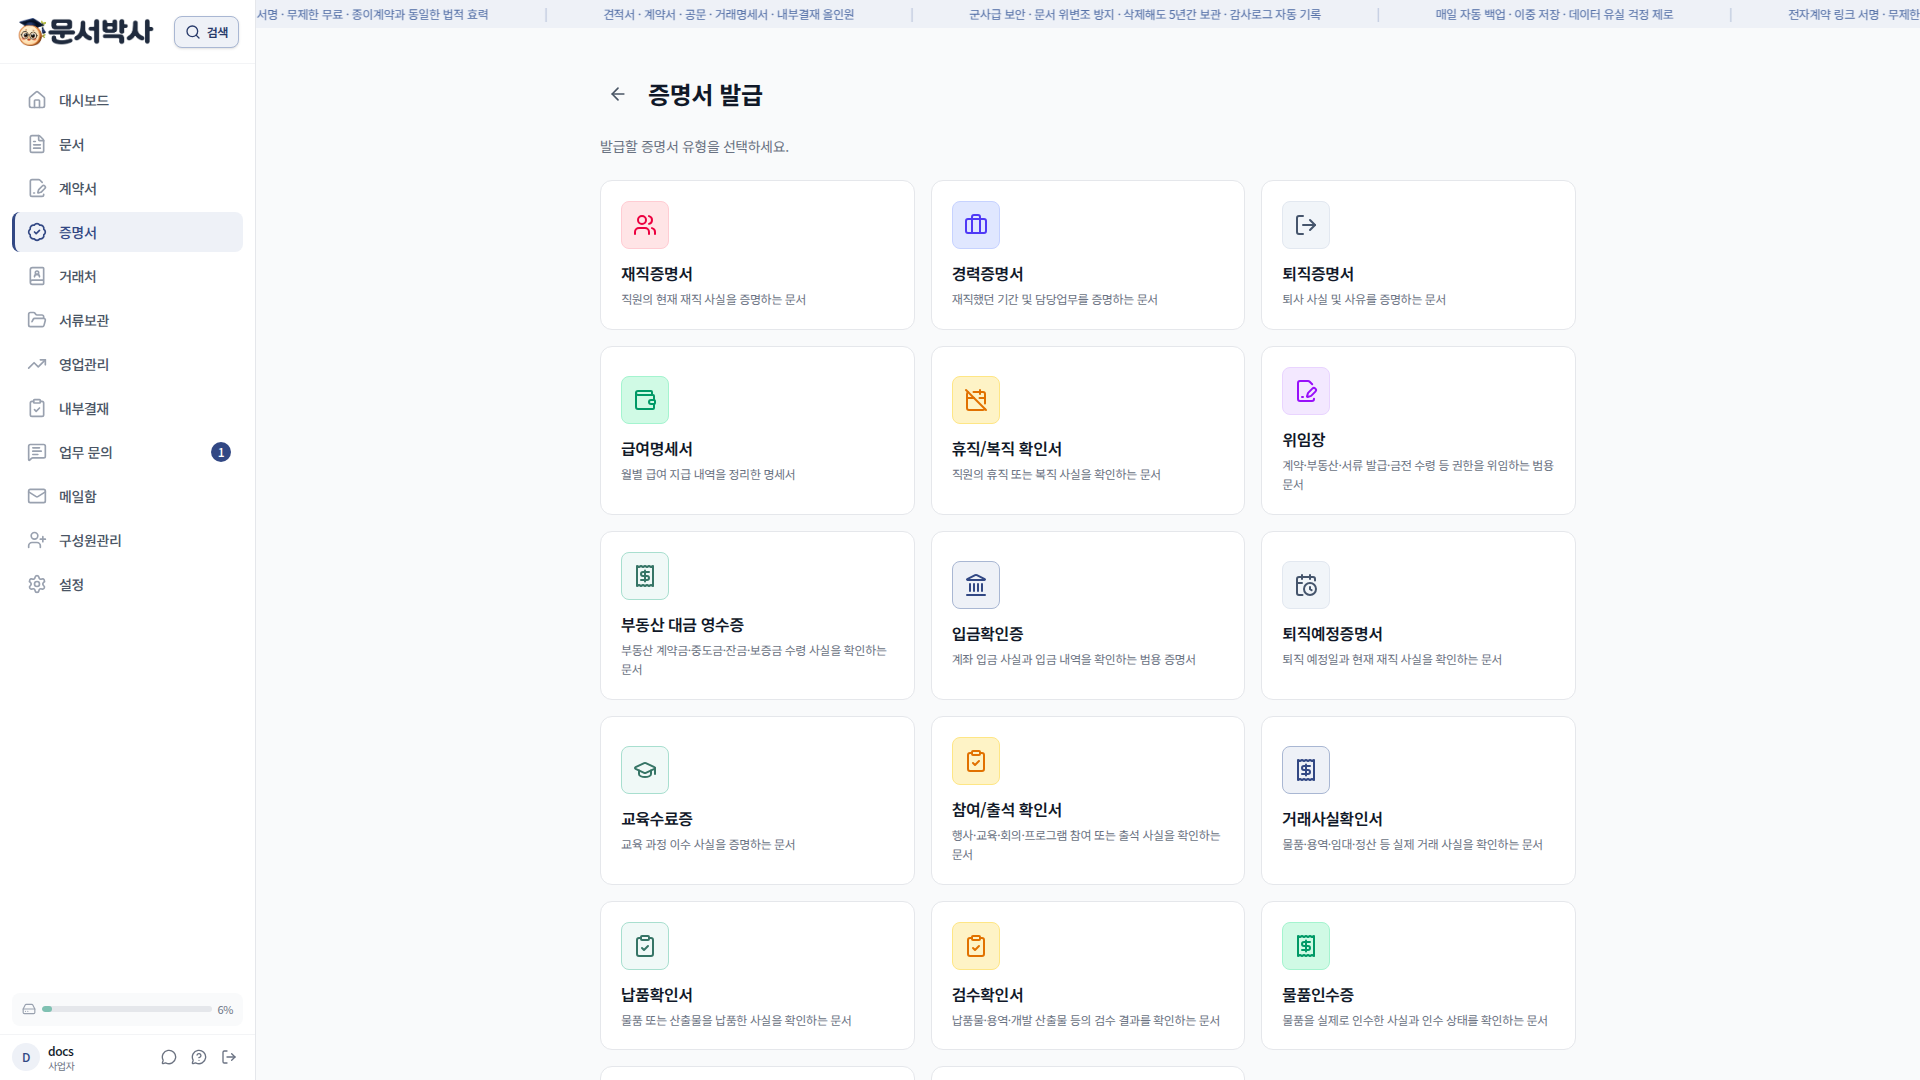
Task: Open the 경력증명서 card title
Action: click(x=988, y=274)
